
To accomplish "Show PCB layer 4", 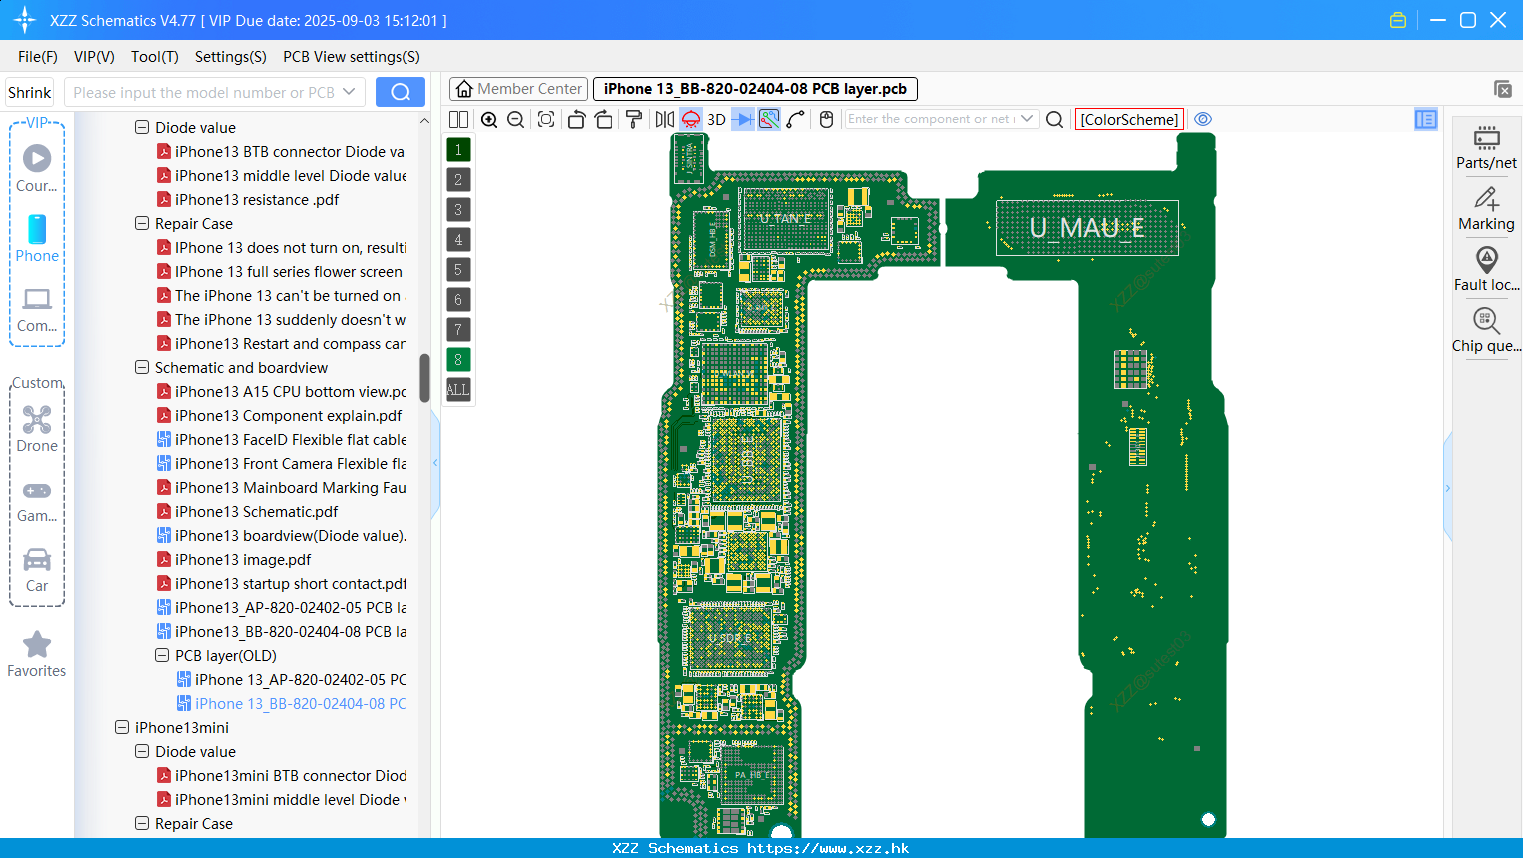I will [458, 240].
